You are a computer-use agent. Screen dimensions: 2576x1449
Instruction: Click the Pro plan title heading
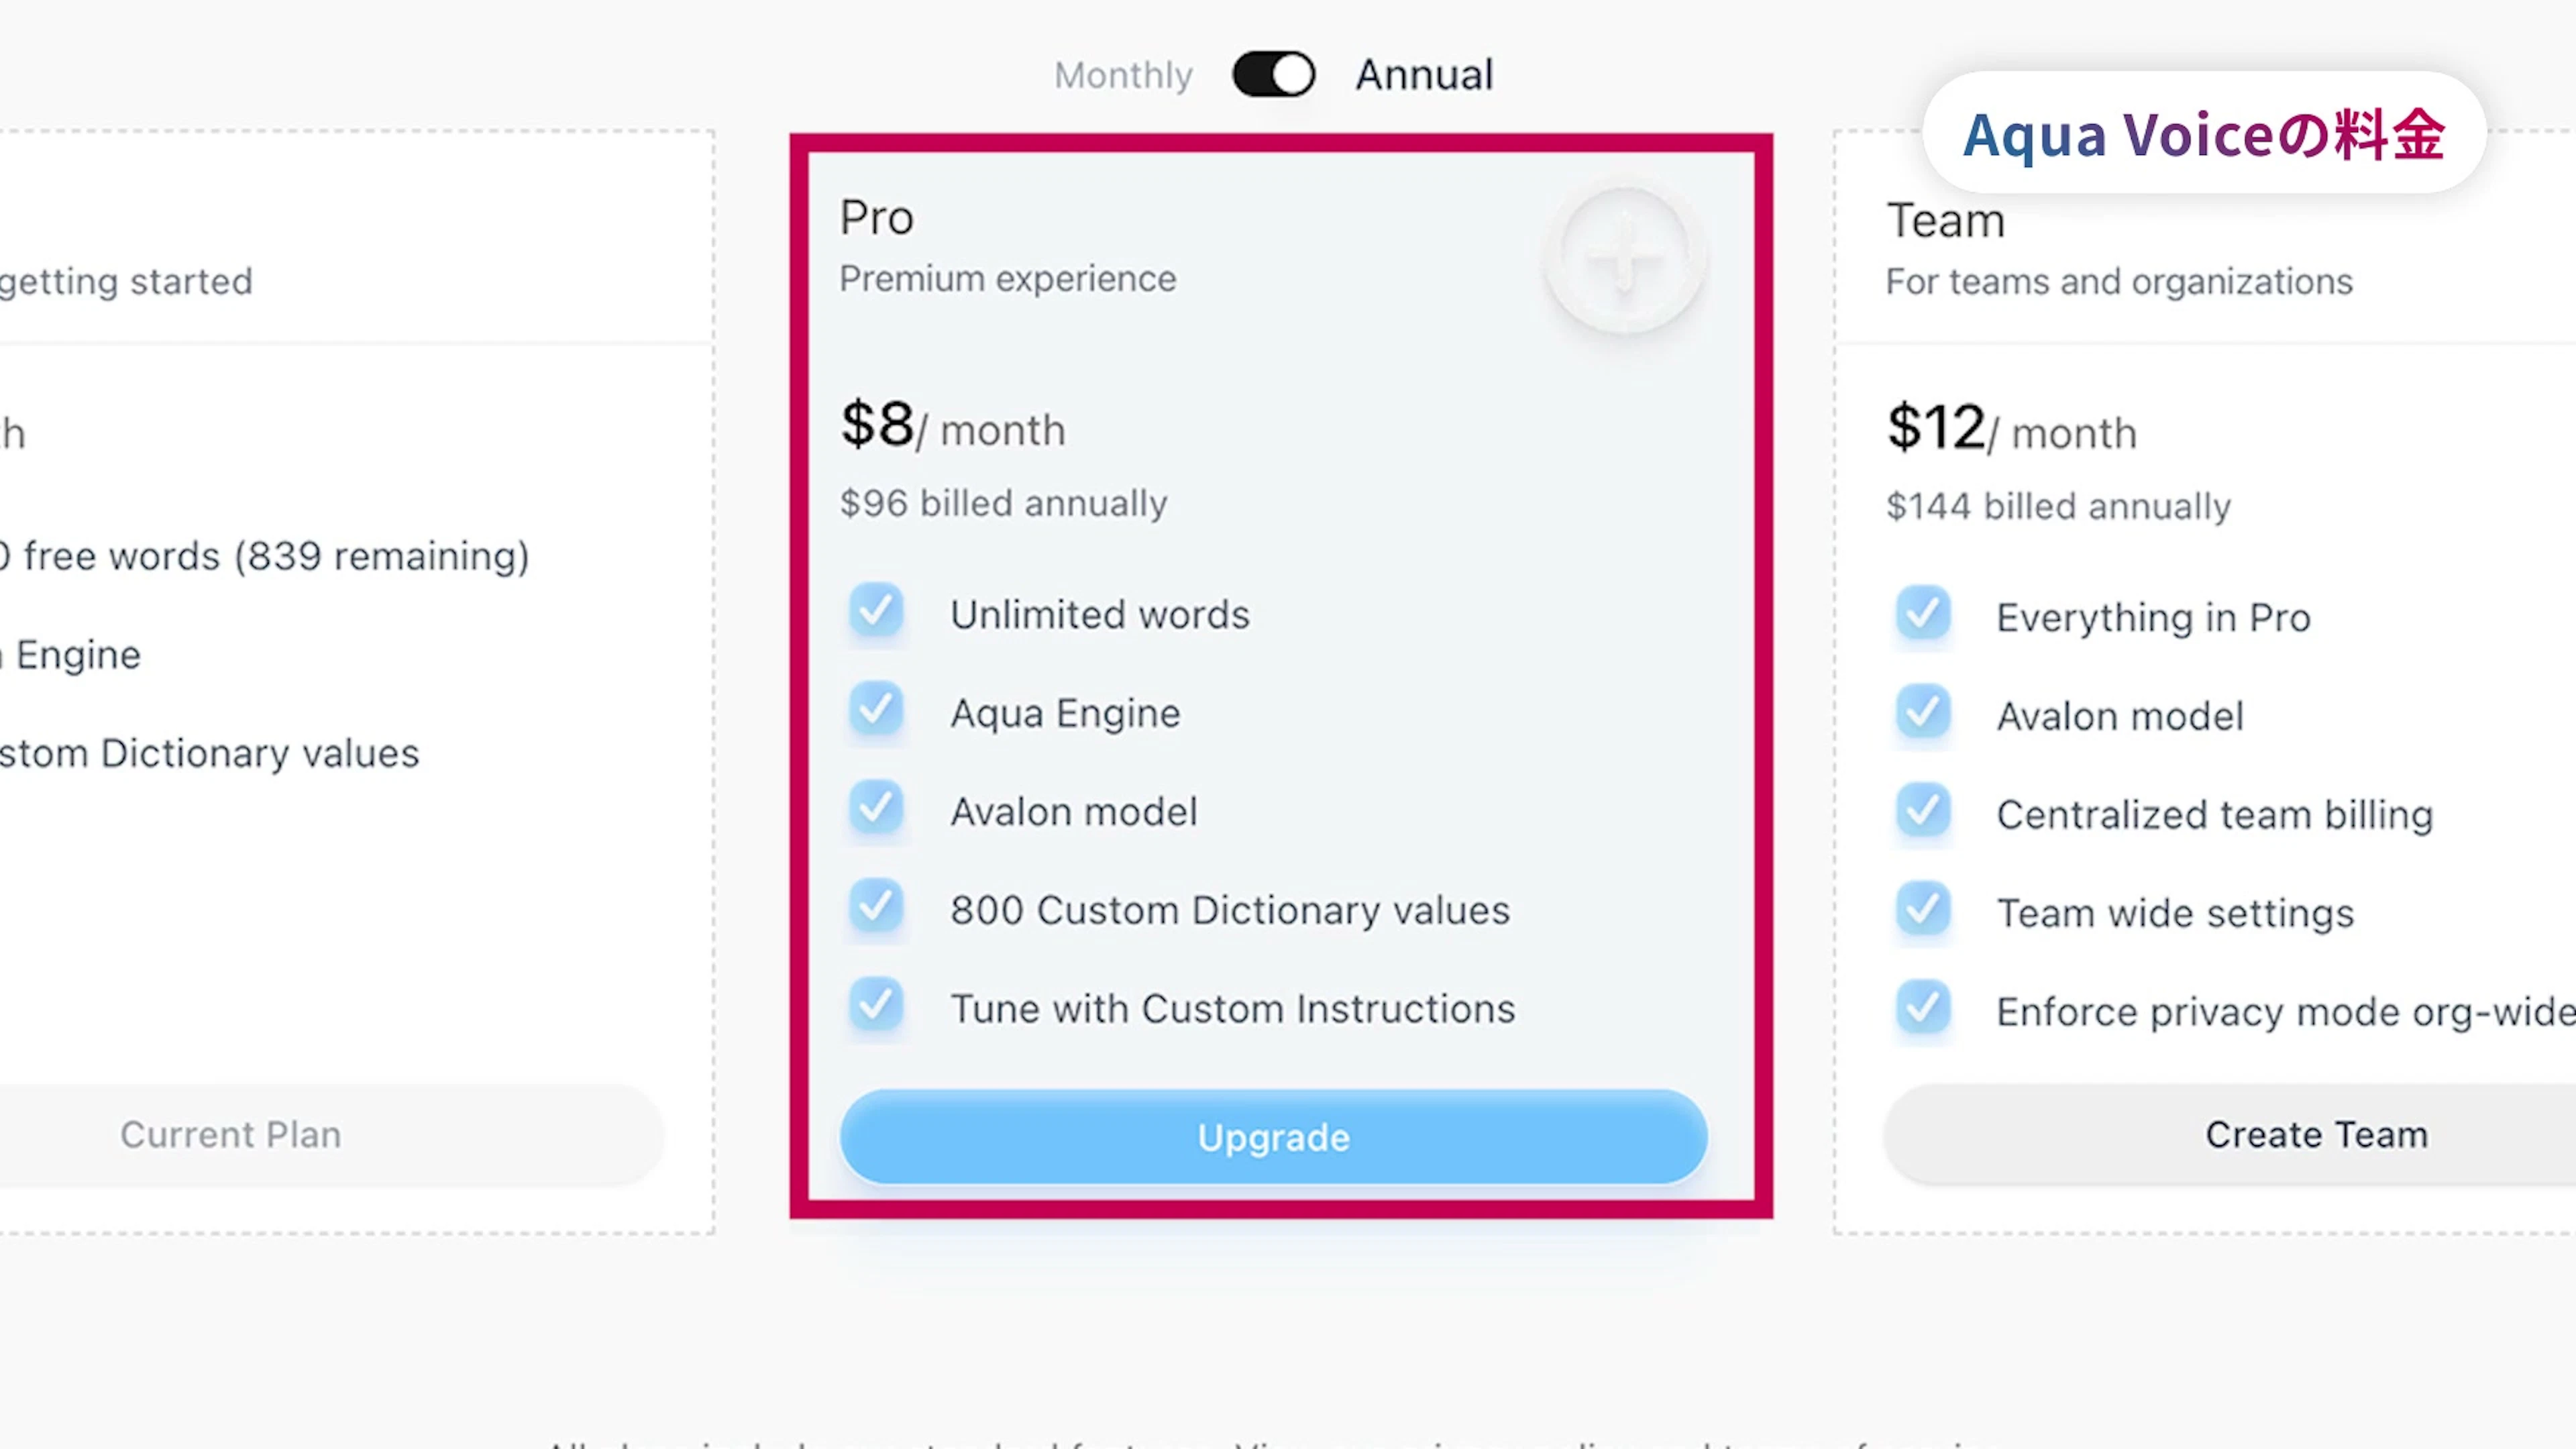(876, 218)
